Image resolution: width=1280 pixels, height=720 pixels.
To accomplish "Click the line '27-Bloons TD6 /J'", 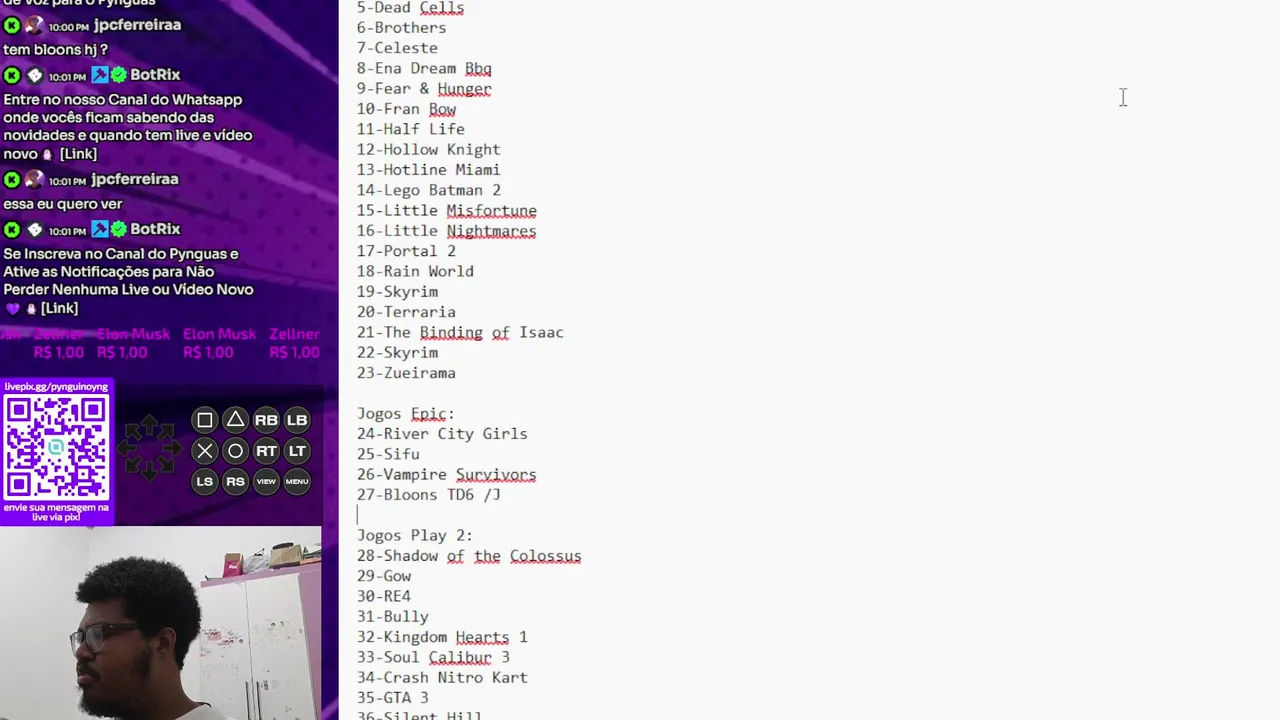I will [x=428, y=495].
